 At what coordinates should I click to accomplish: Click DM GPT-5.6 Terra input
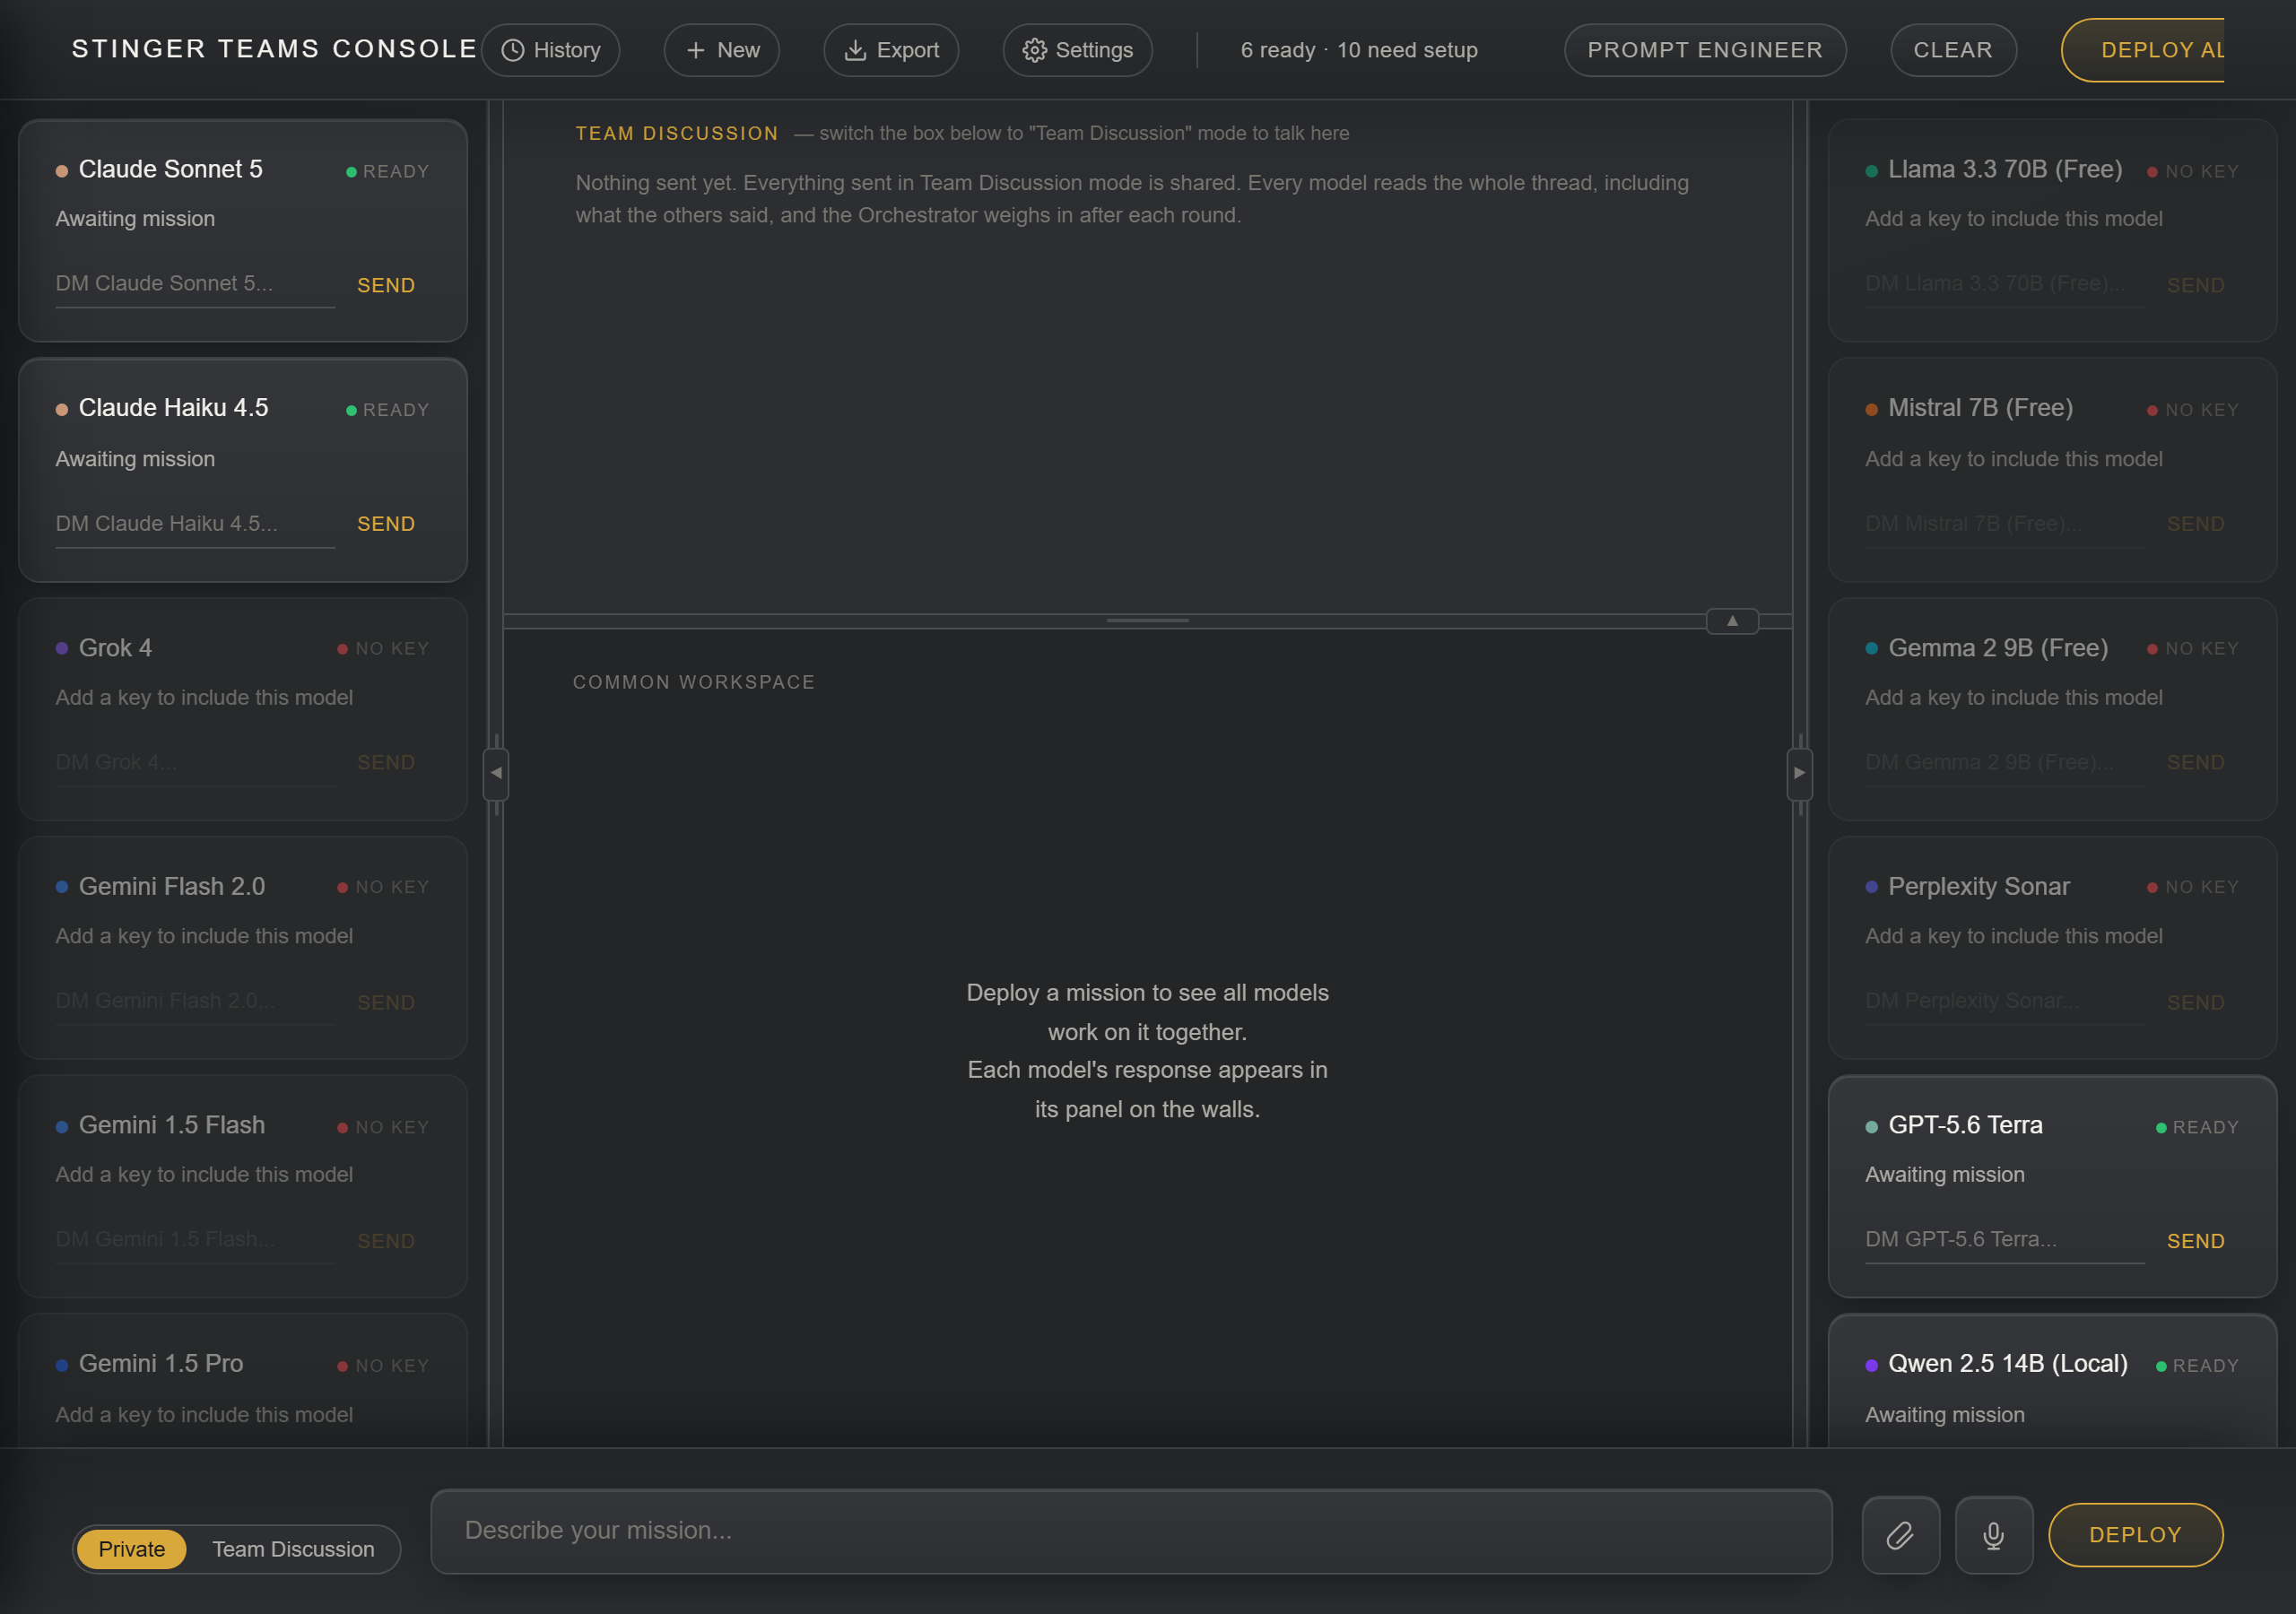coord(2004,1240)
